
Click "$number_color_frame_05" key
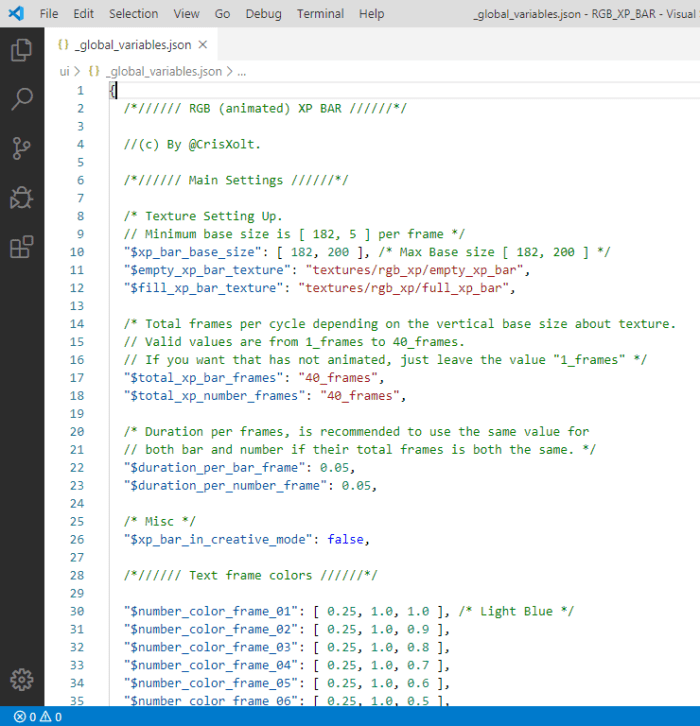click(210, 683)
